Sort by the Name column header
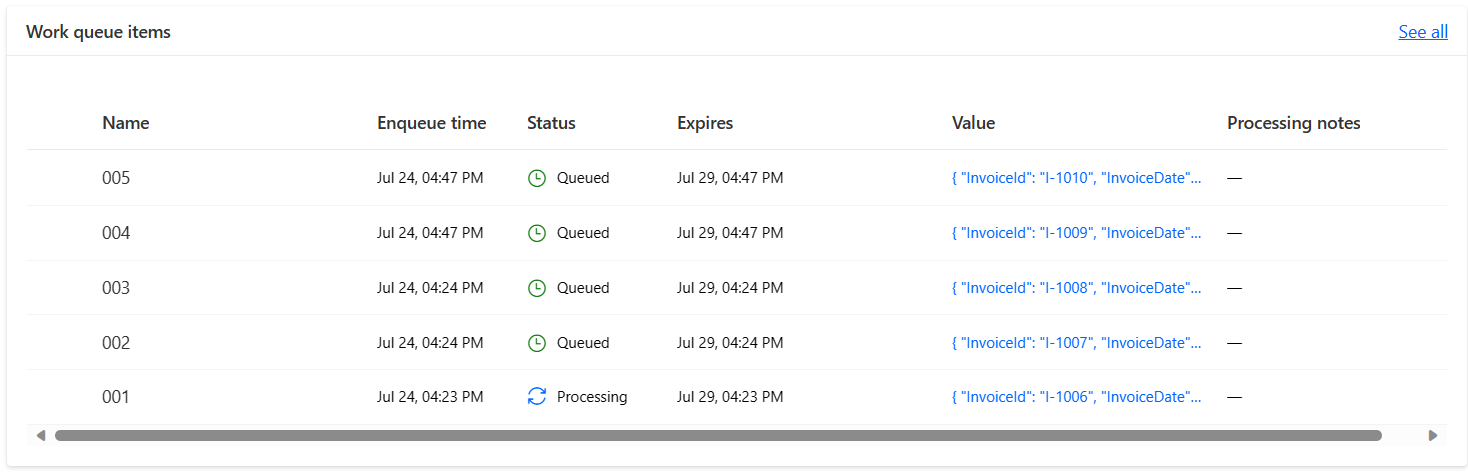 click(126, 123)
